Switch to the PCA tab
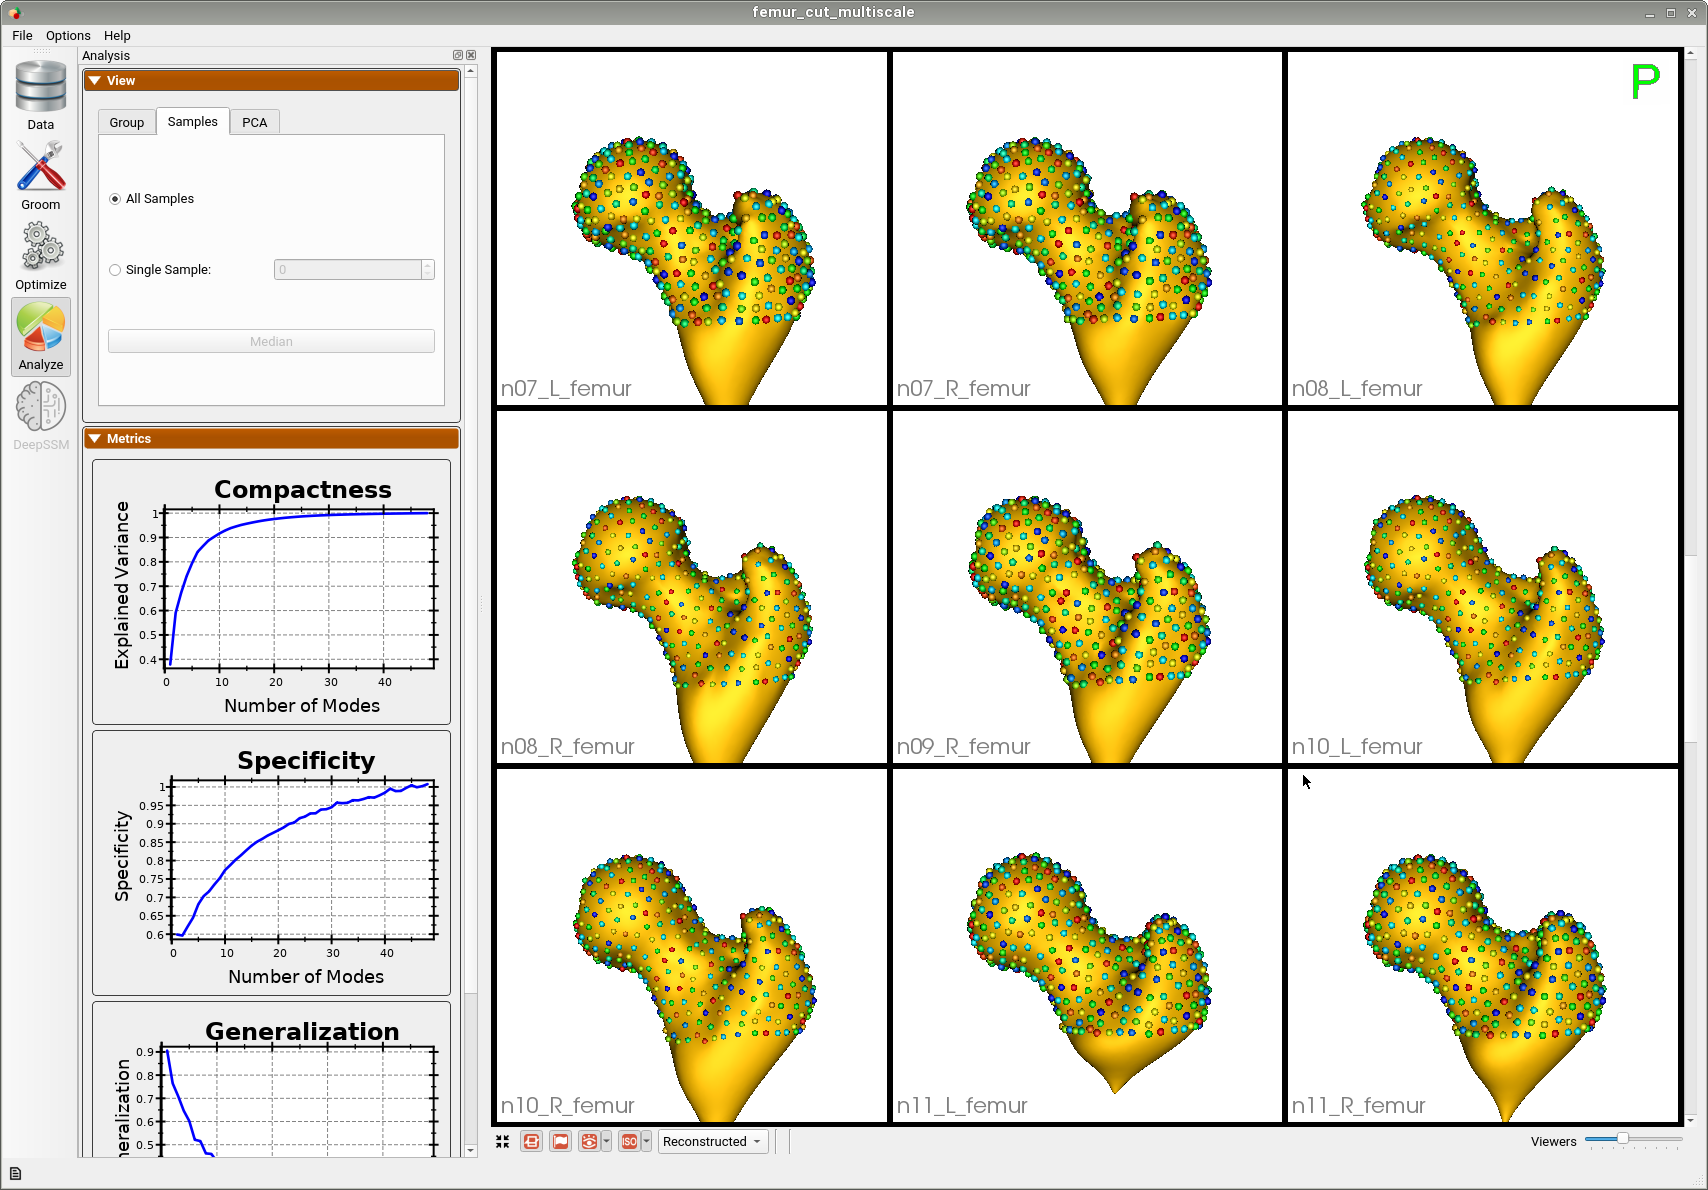Image resolution: width=1708 pixels, height=1190 pixels. tap(255, 122)
